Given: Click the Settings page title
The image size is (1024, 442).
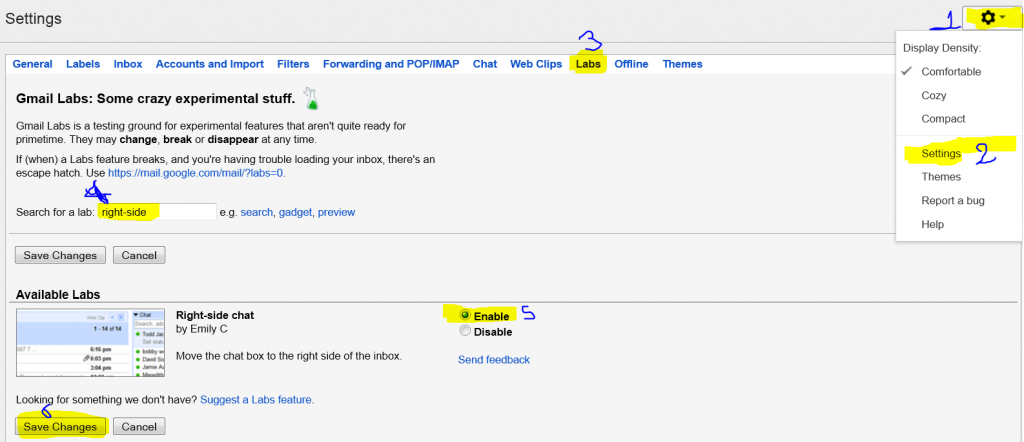Looking at the screenshot, I should (x=33, y=19).
